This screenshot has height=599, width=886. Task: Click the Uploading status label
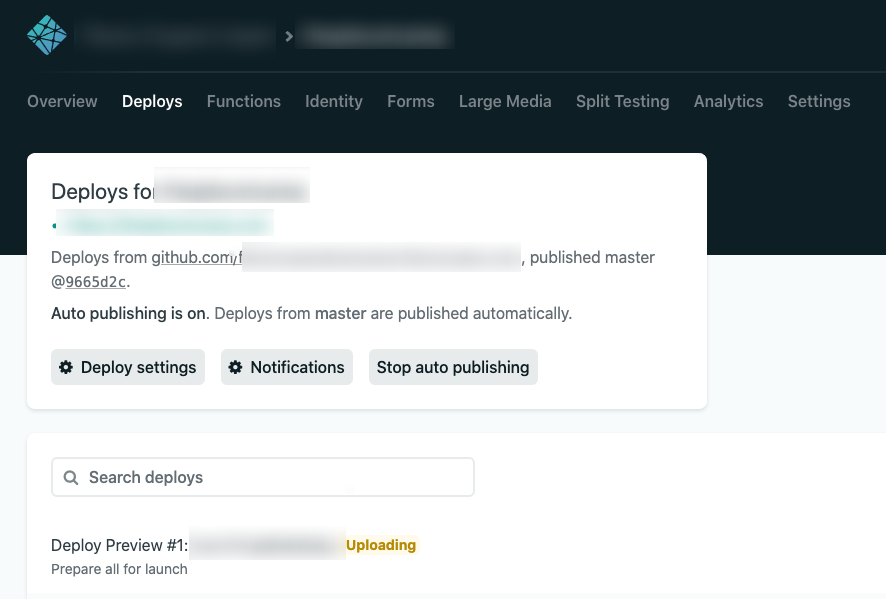[x=381, y=545]
